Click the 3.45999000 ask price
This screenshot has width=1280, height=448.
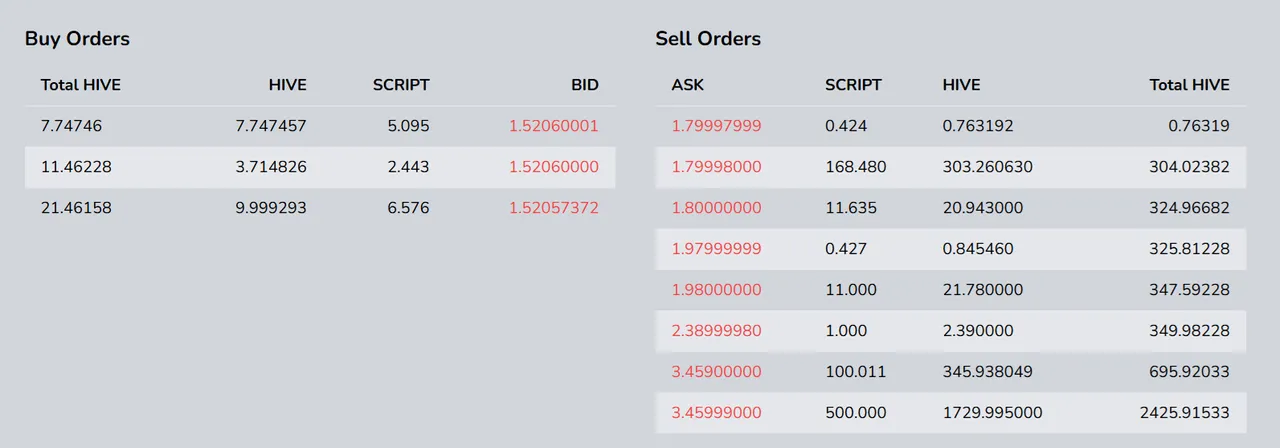pyautogui.click(x=716, y=412)
